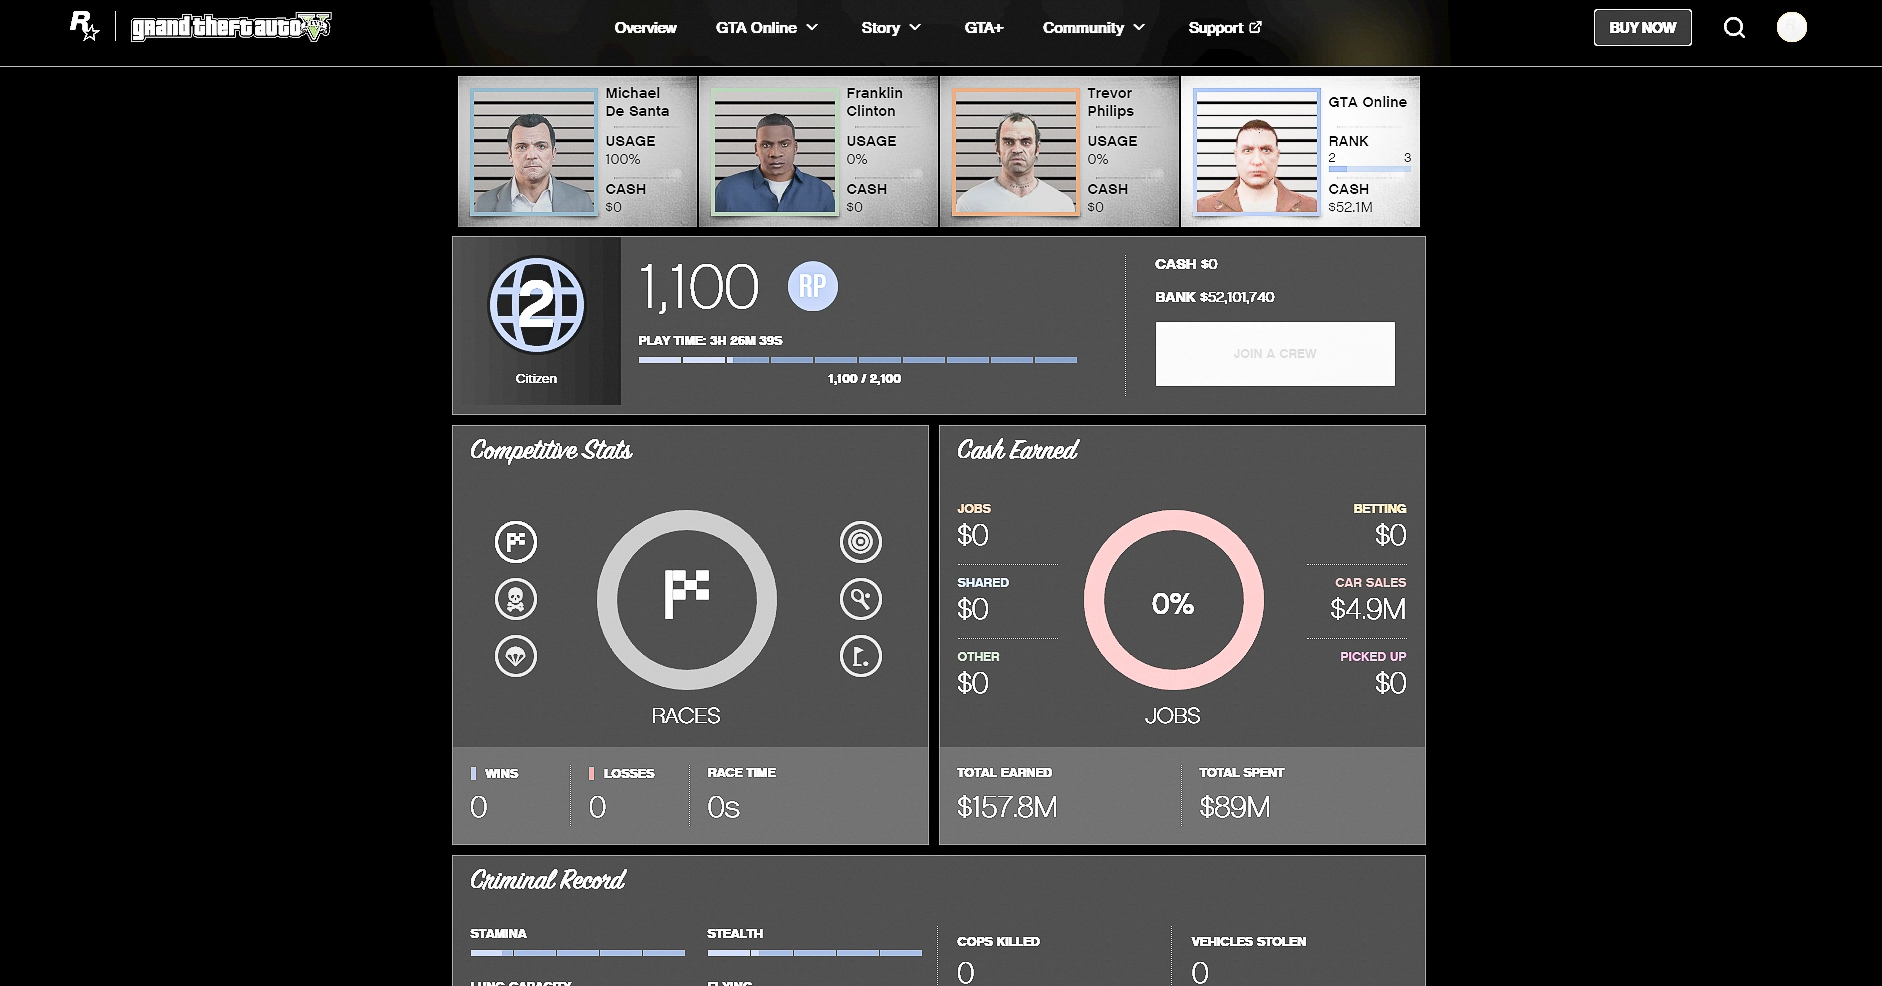
Task: Click the "Criminal Record" heading
Action: 548,880
